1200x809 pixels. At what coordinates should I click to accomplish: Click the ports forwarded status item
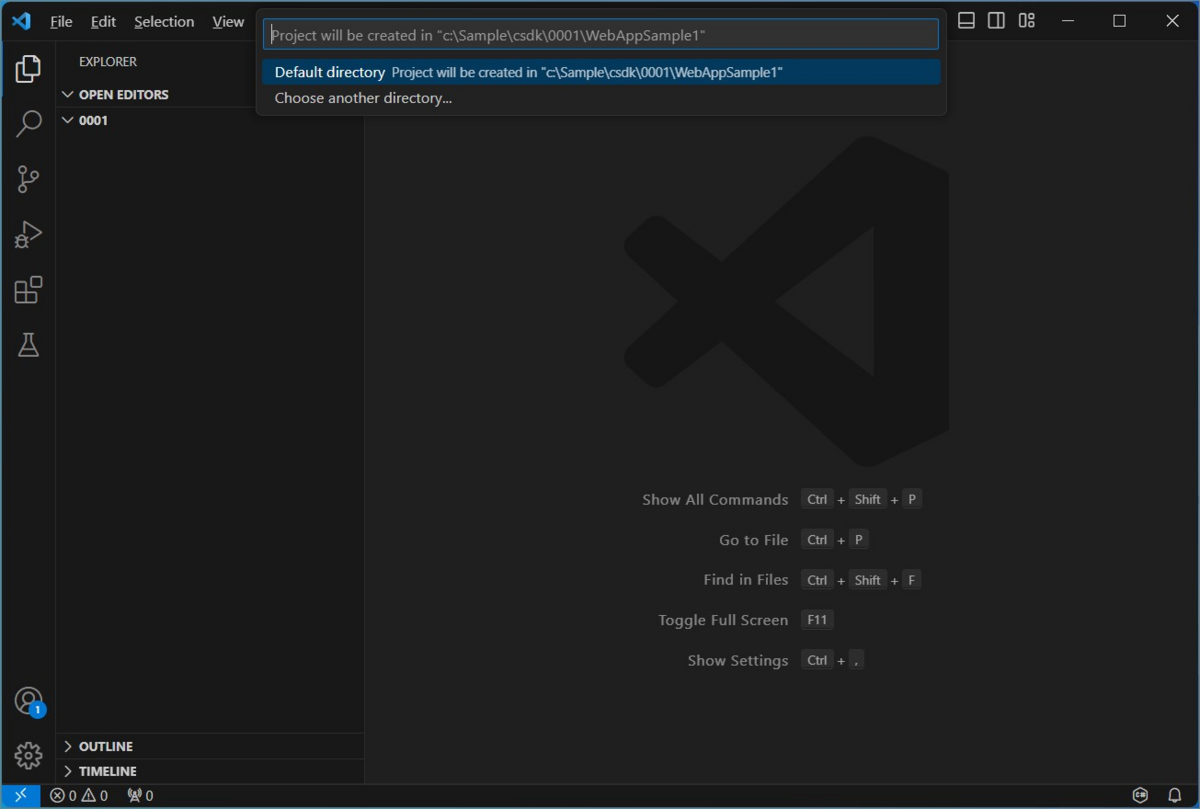(140, 796)
